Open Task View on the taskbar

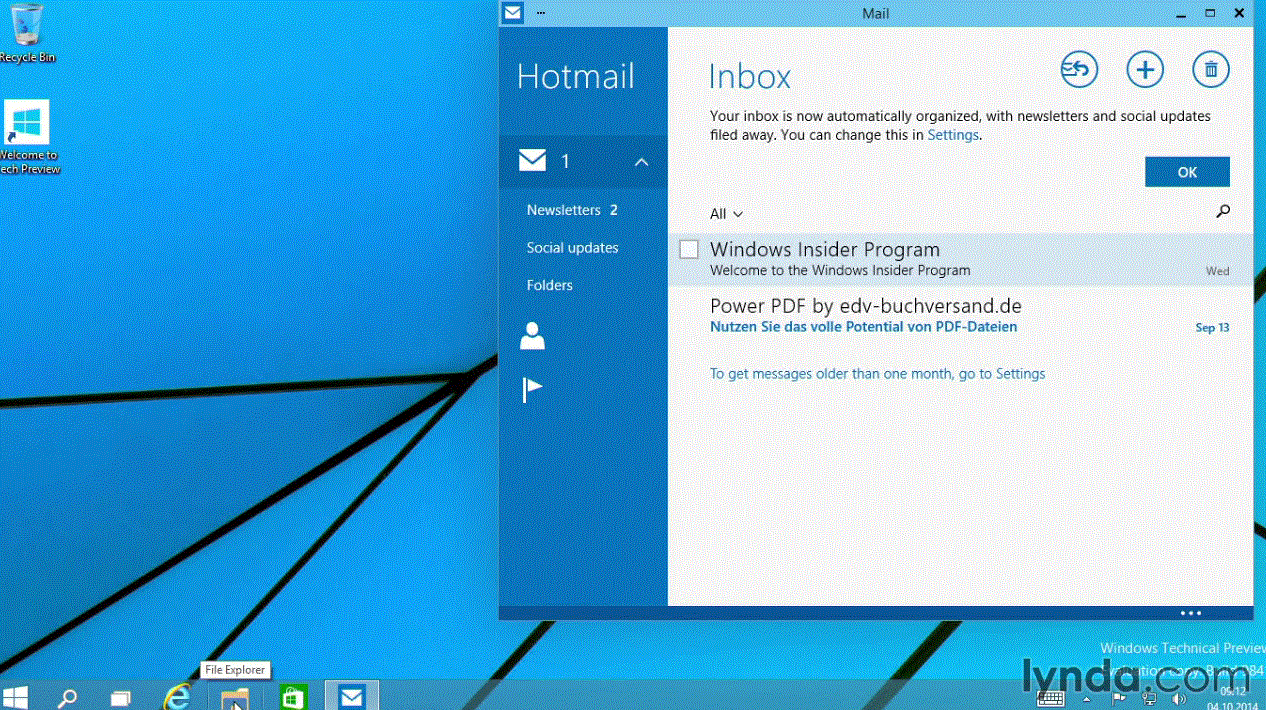[121, 697]
